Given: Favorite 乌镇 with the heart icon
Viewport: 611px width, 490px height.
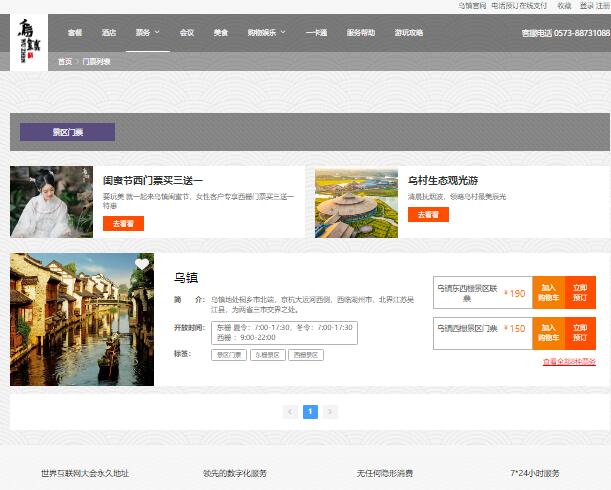Looking at the screenshot, I should [x=142, y=265].
